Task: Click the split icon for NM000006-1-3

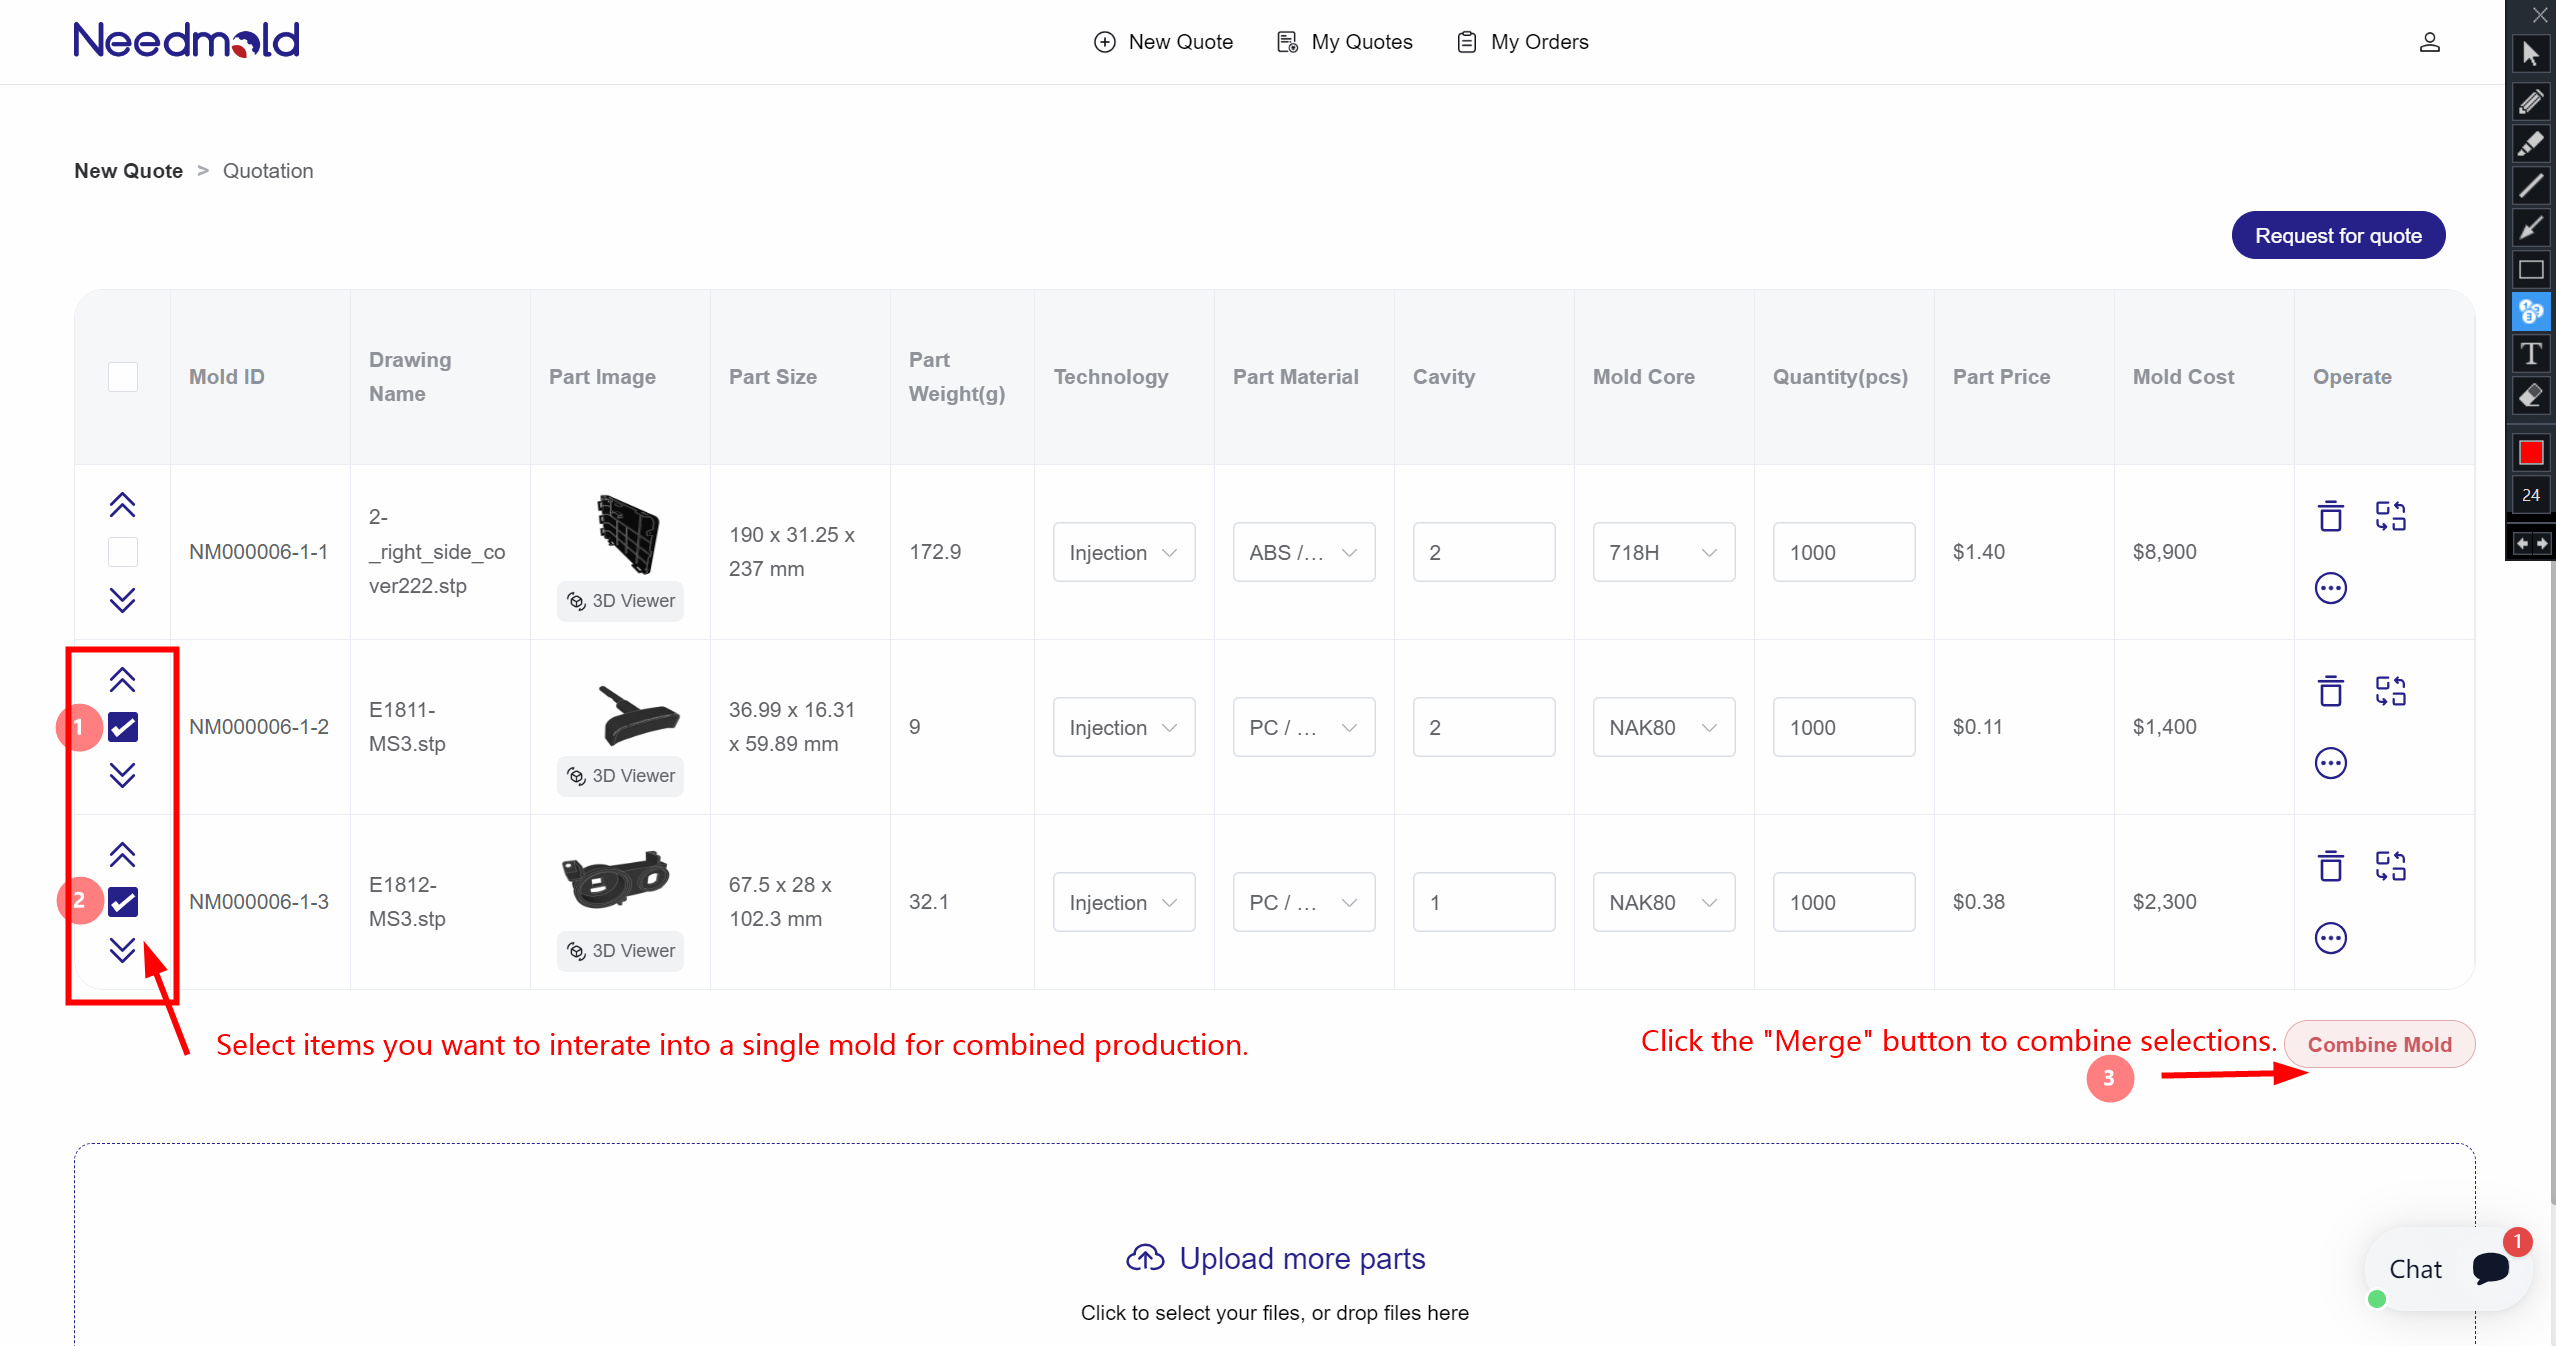Action: point(2391,866)
